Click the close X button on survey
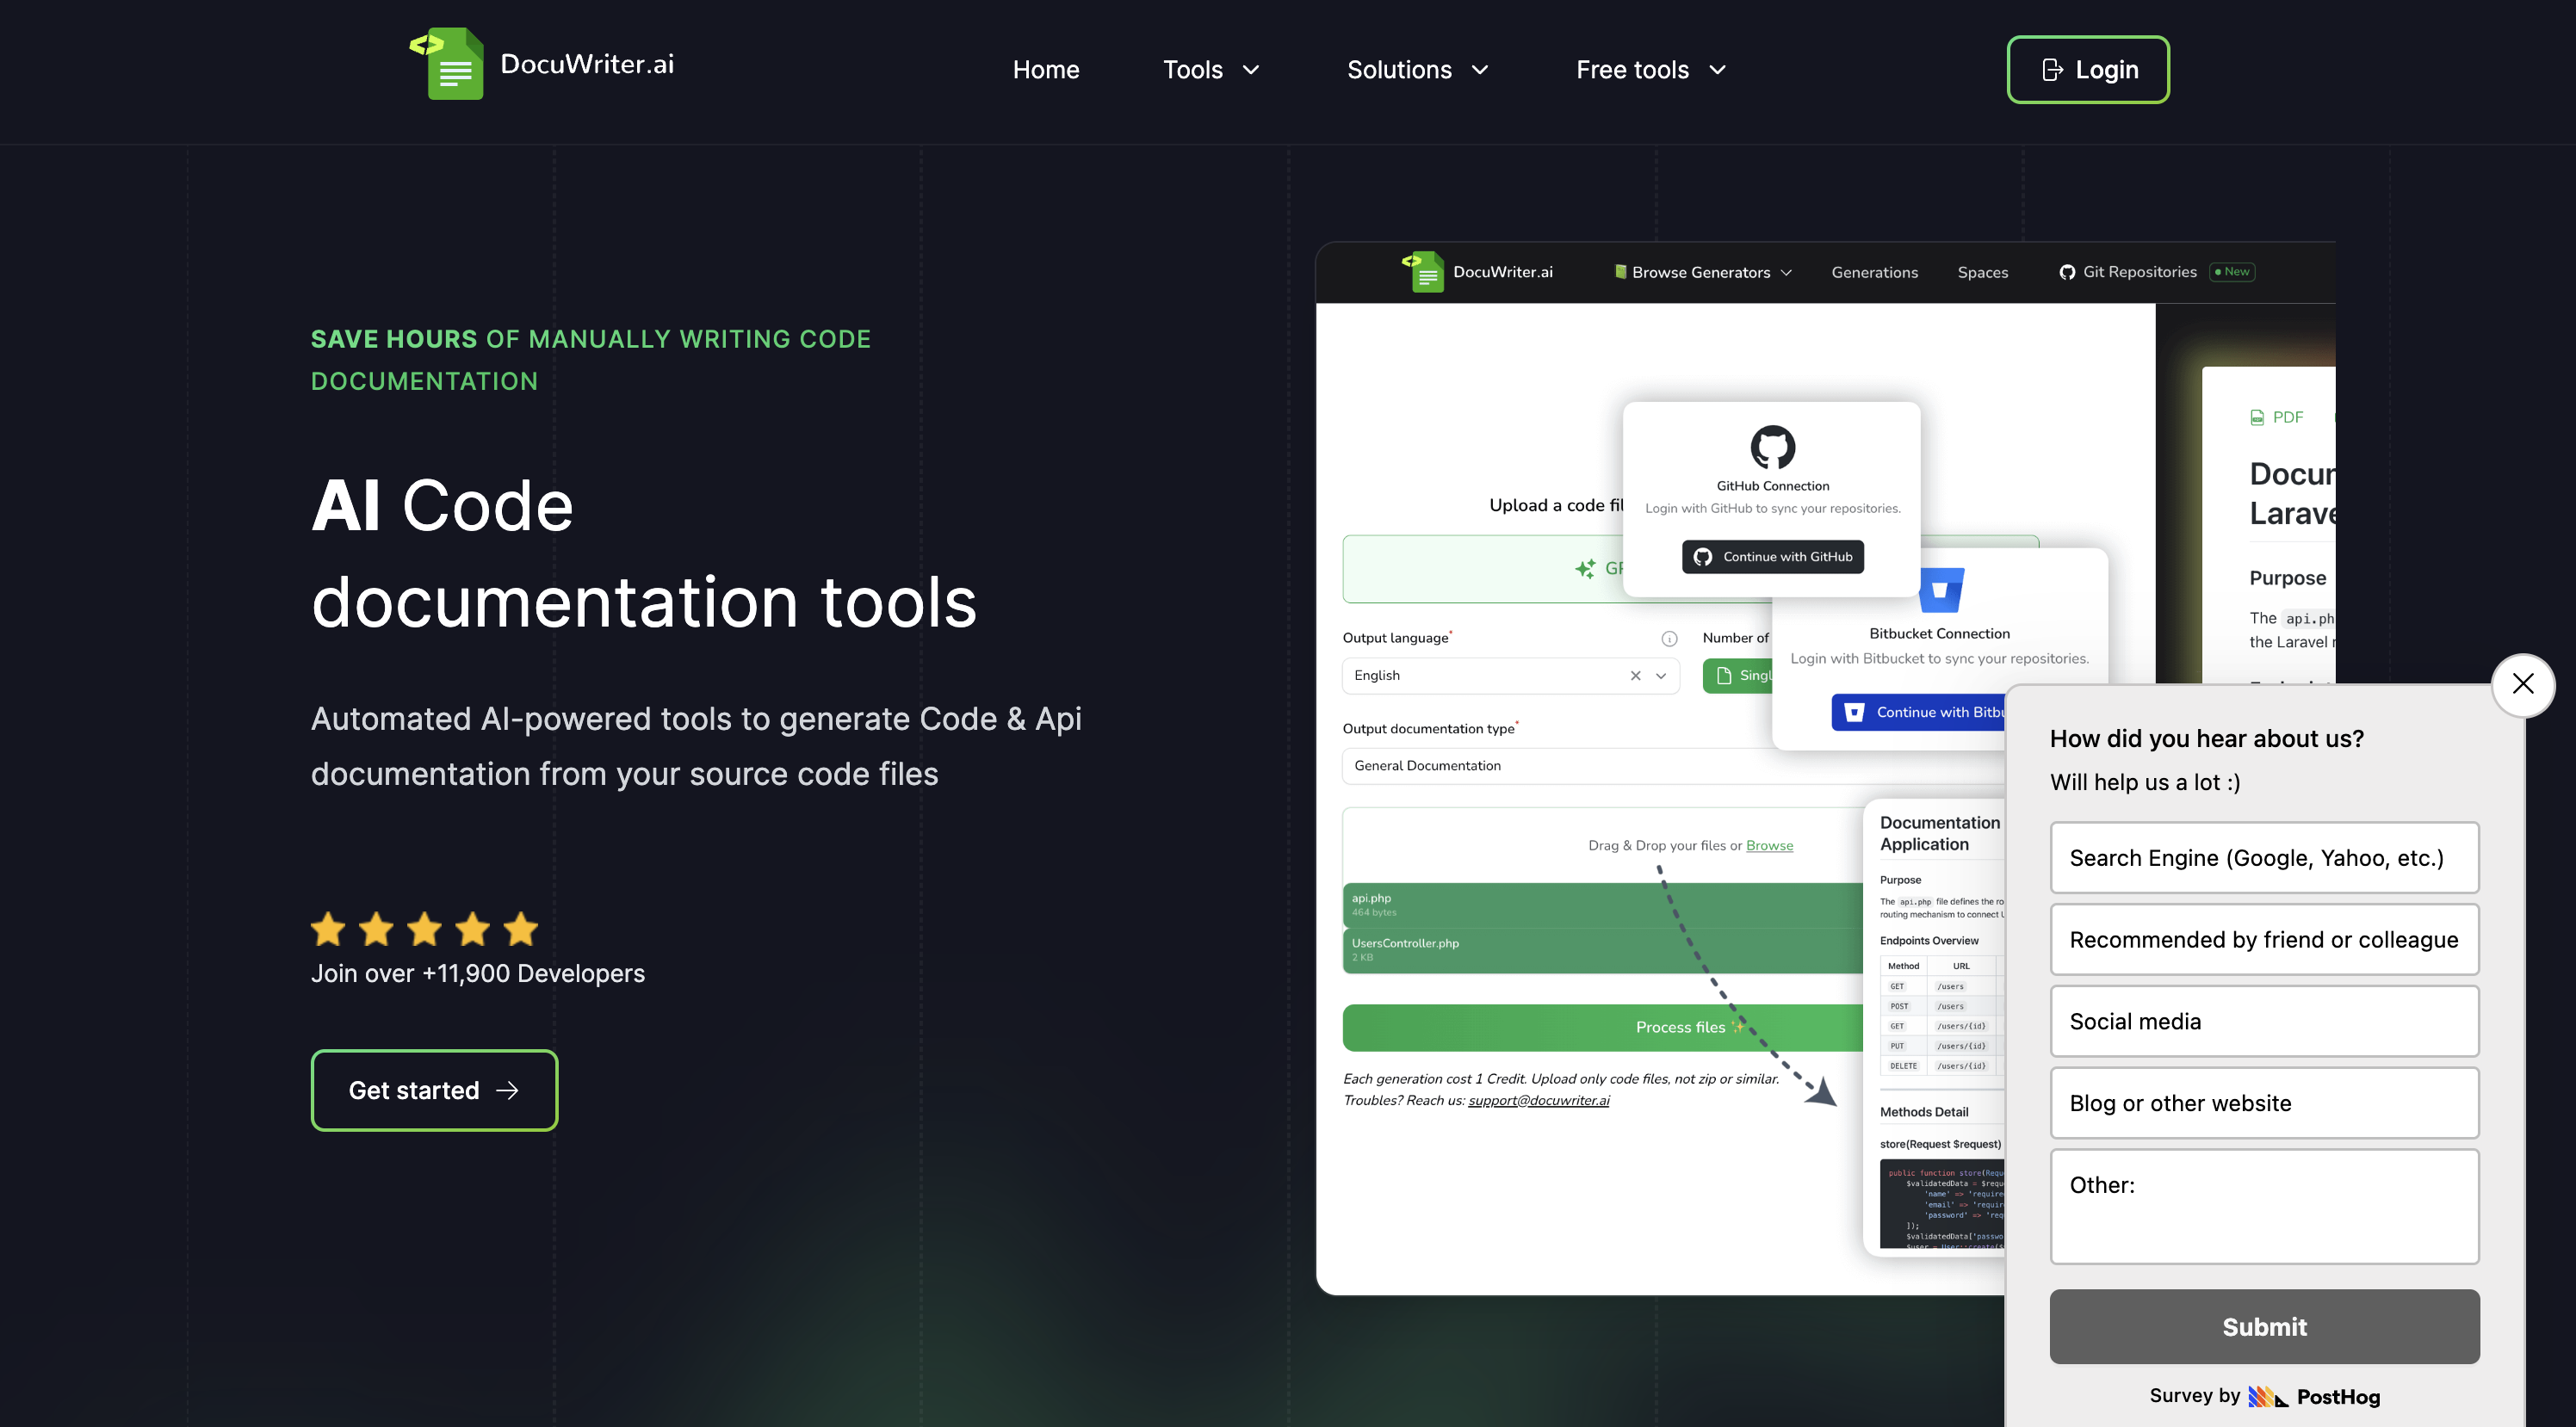2576x1427 pixels. 2523,682
